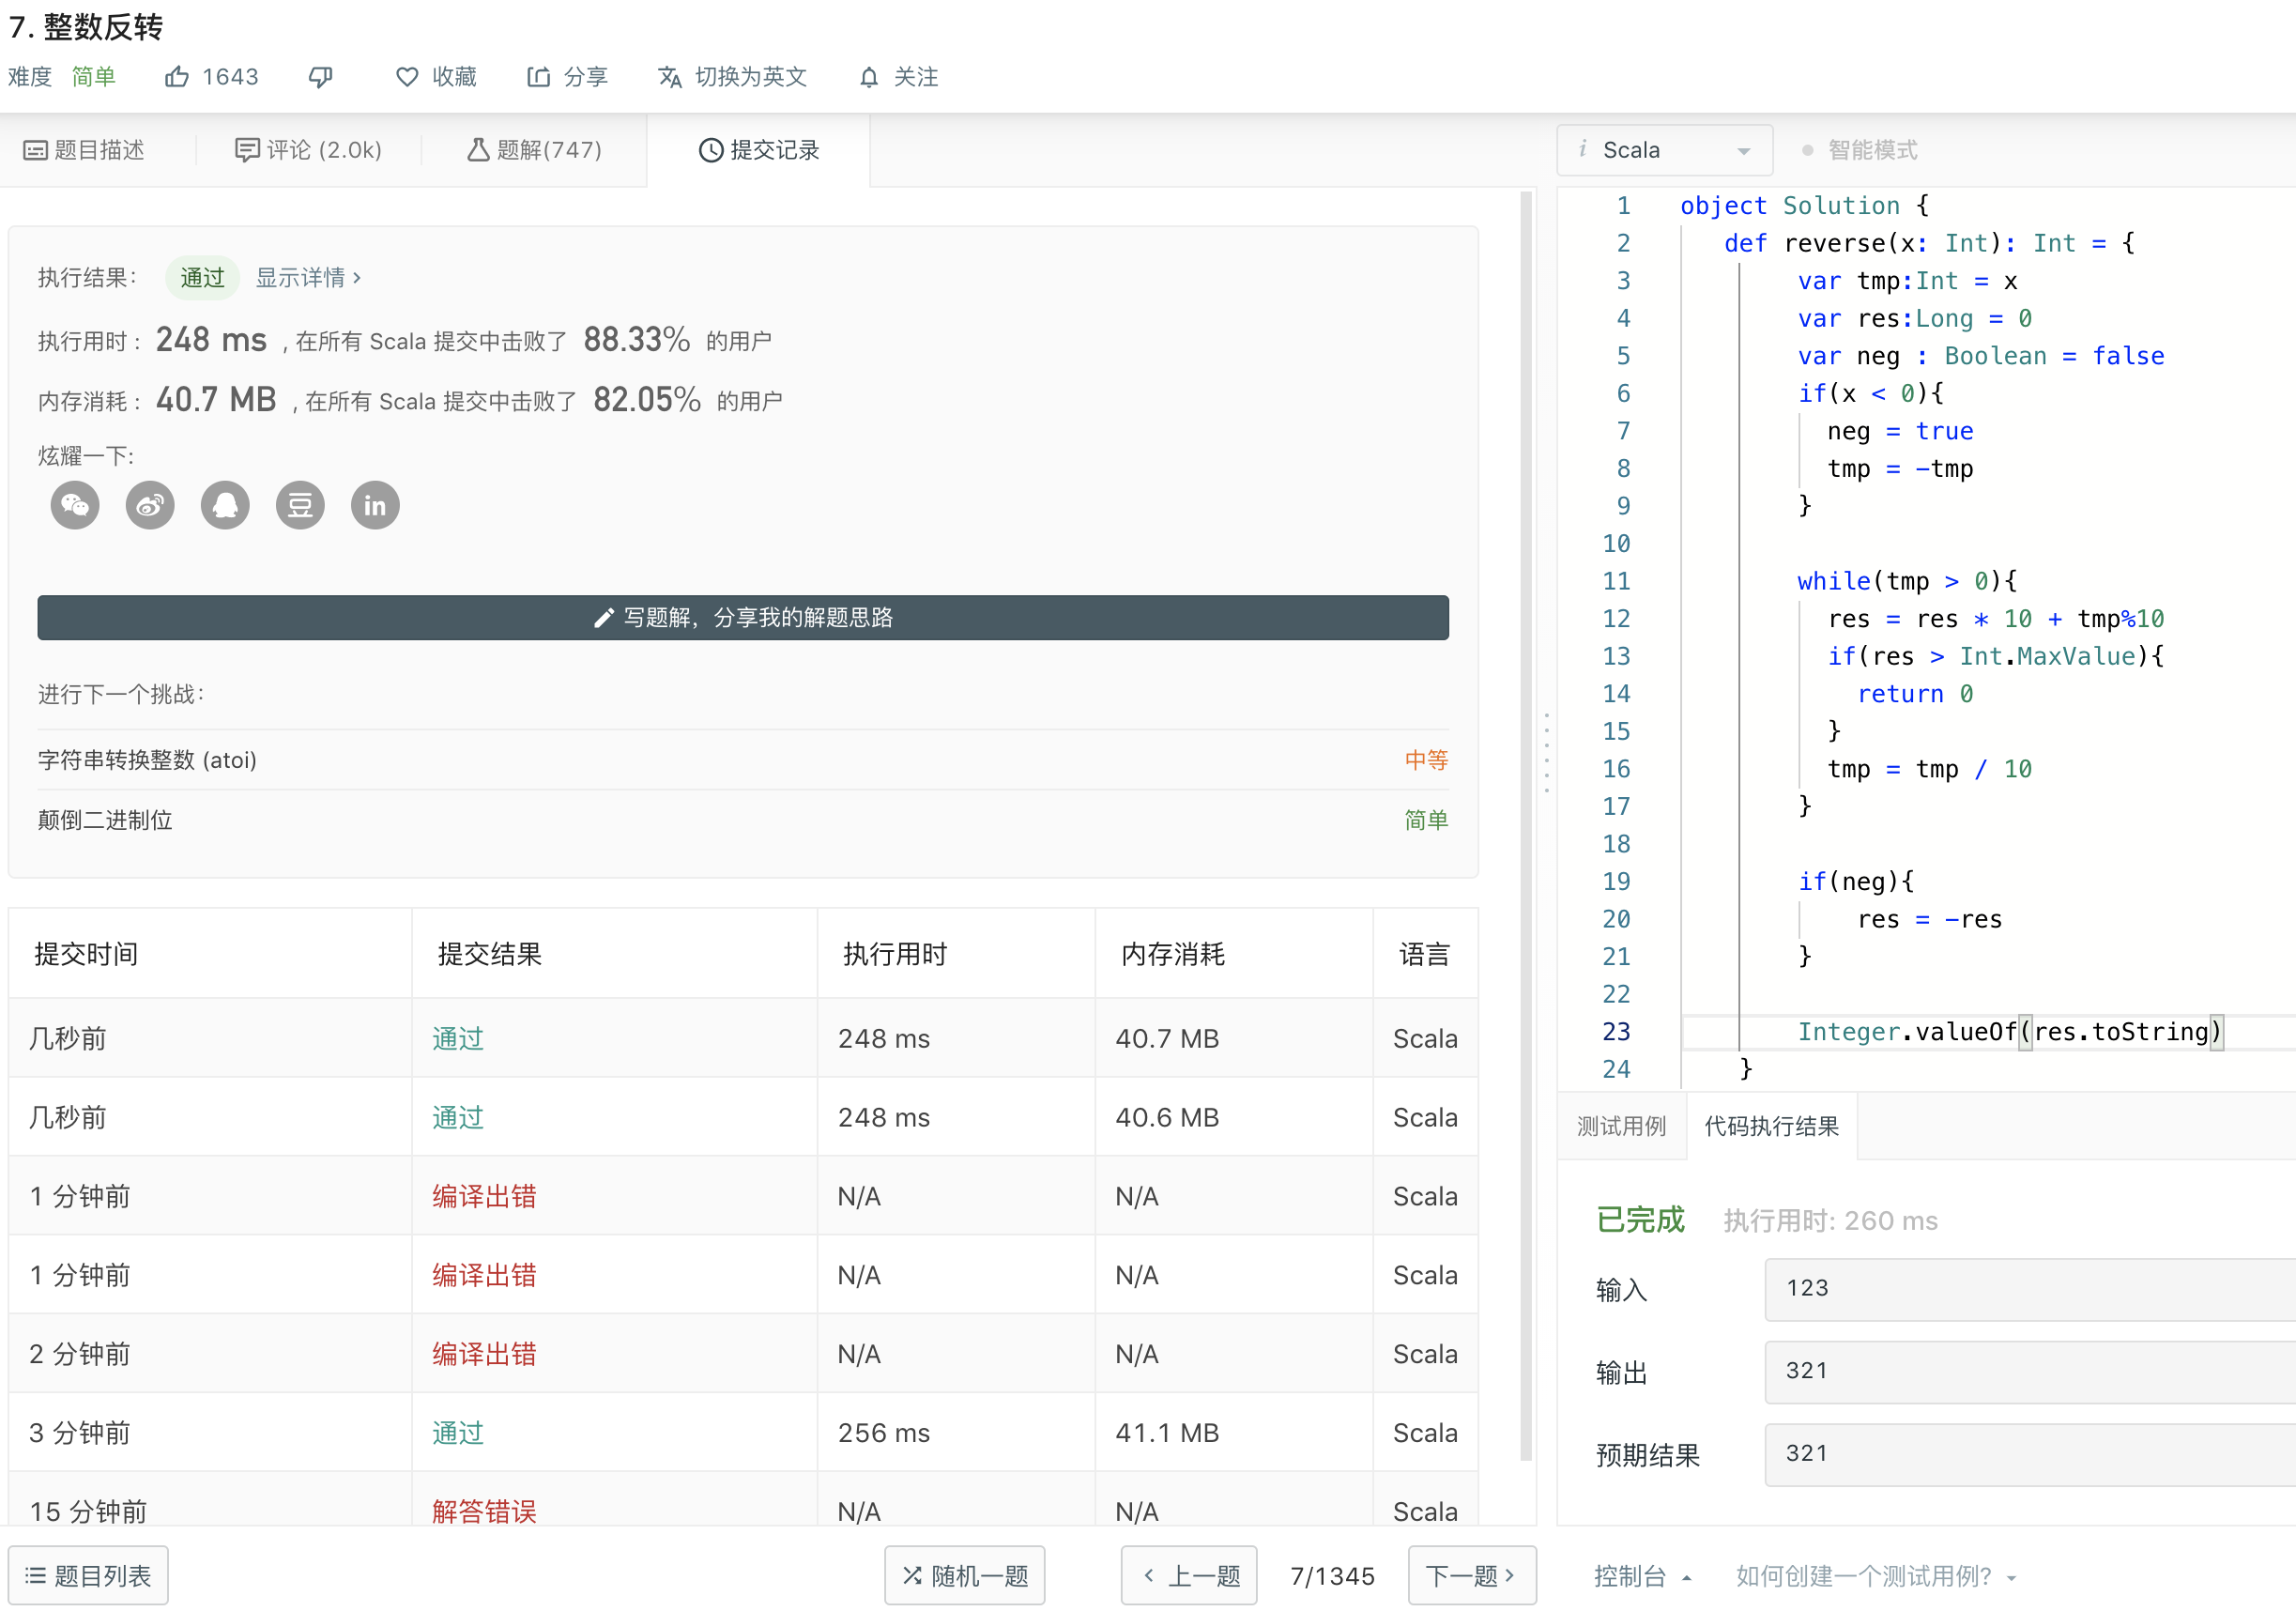The width and height of the screenshot is (2296, 1611).
Task: Share result via QQ icon
Action: tap(225, 505)
